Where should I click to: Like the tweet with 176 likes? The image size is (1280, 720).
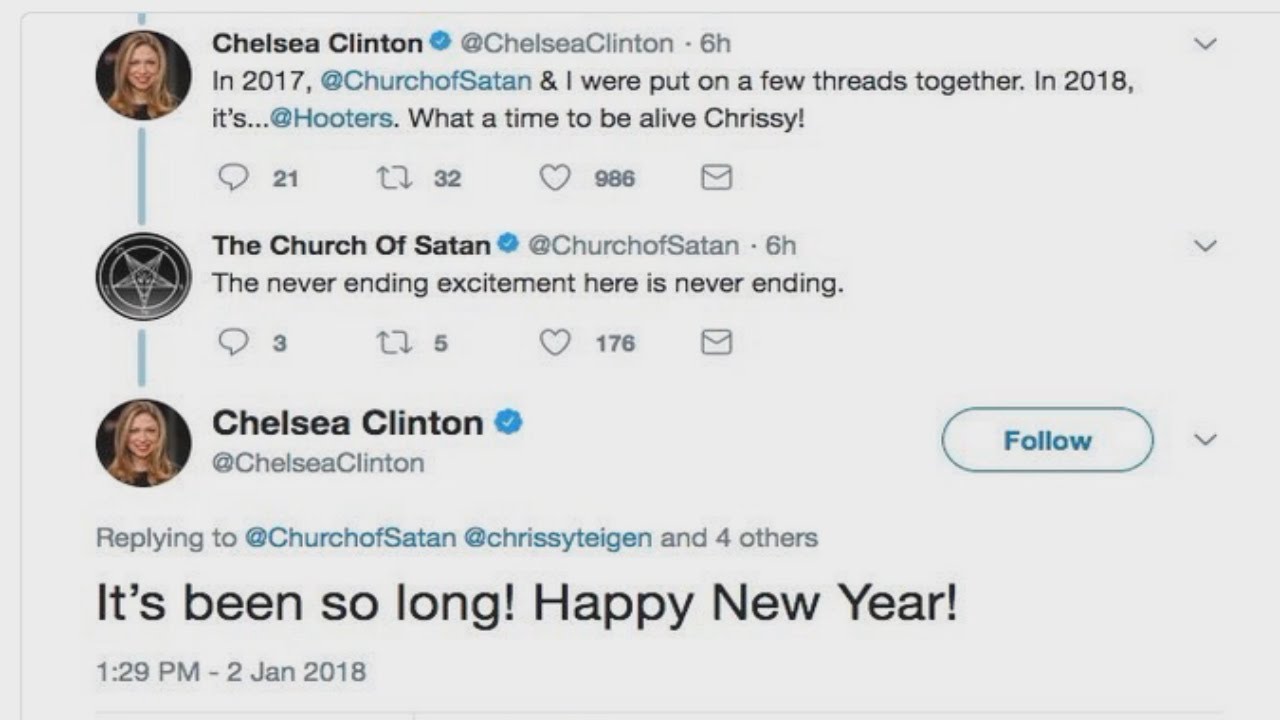[555, 343]
